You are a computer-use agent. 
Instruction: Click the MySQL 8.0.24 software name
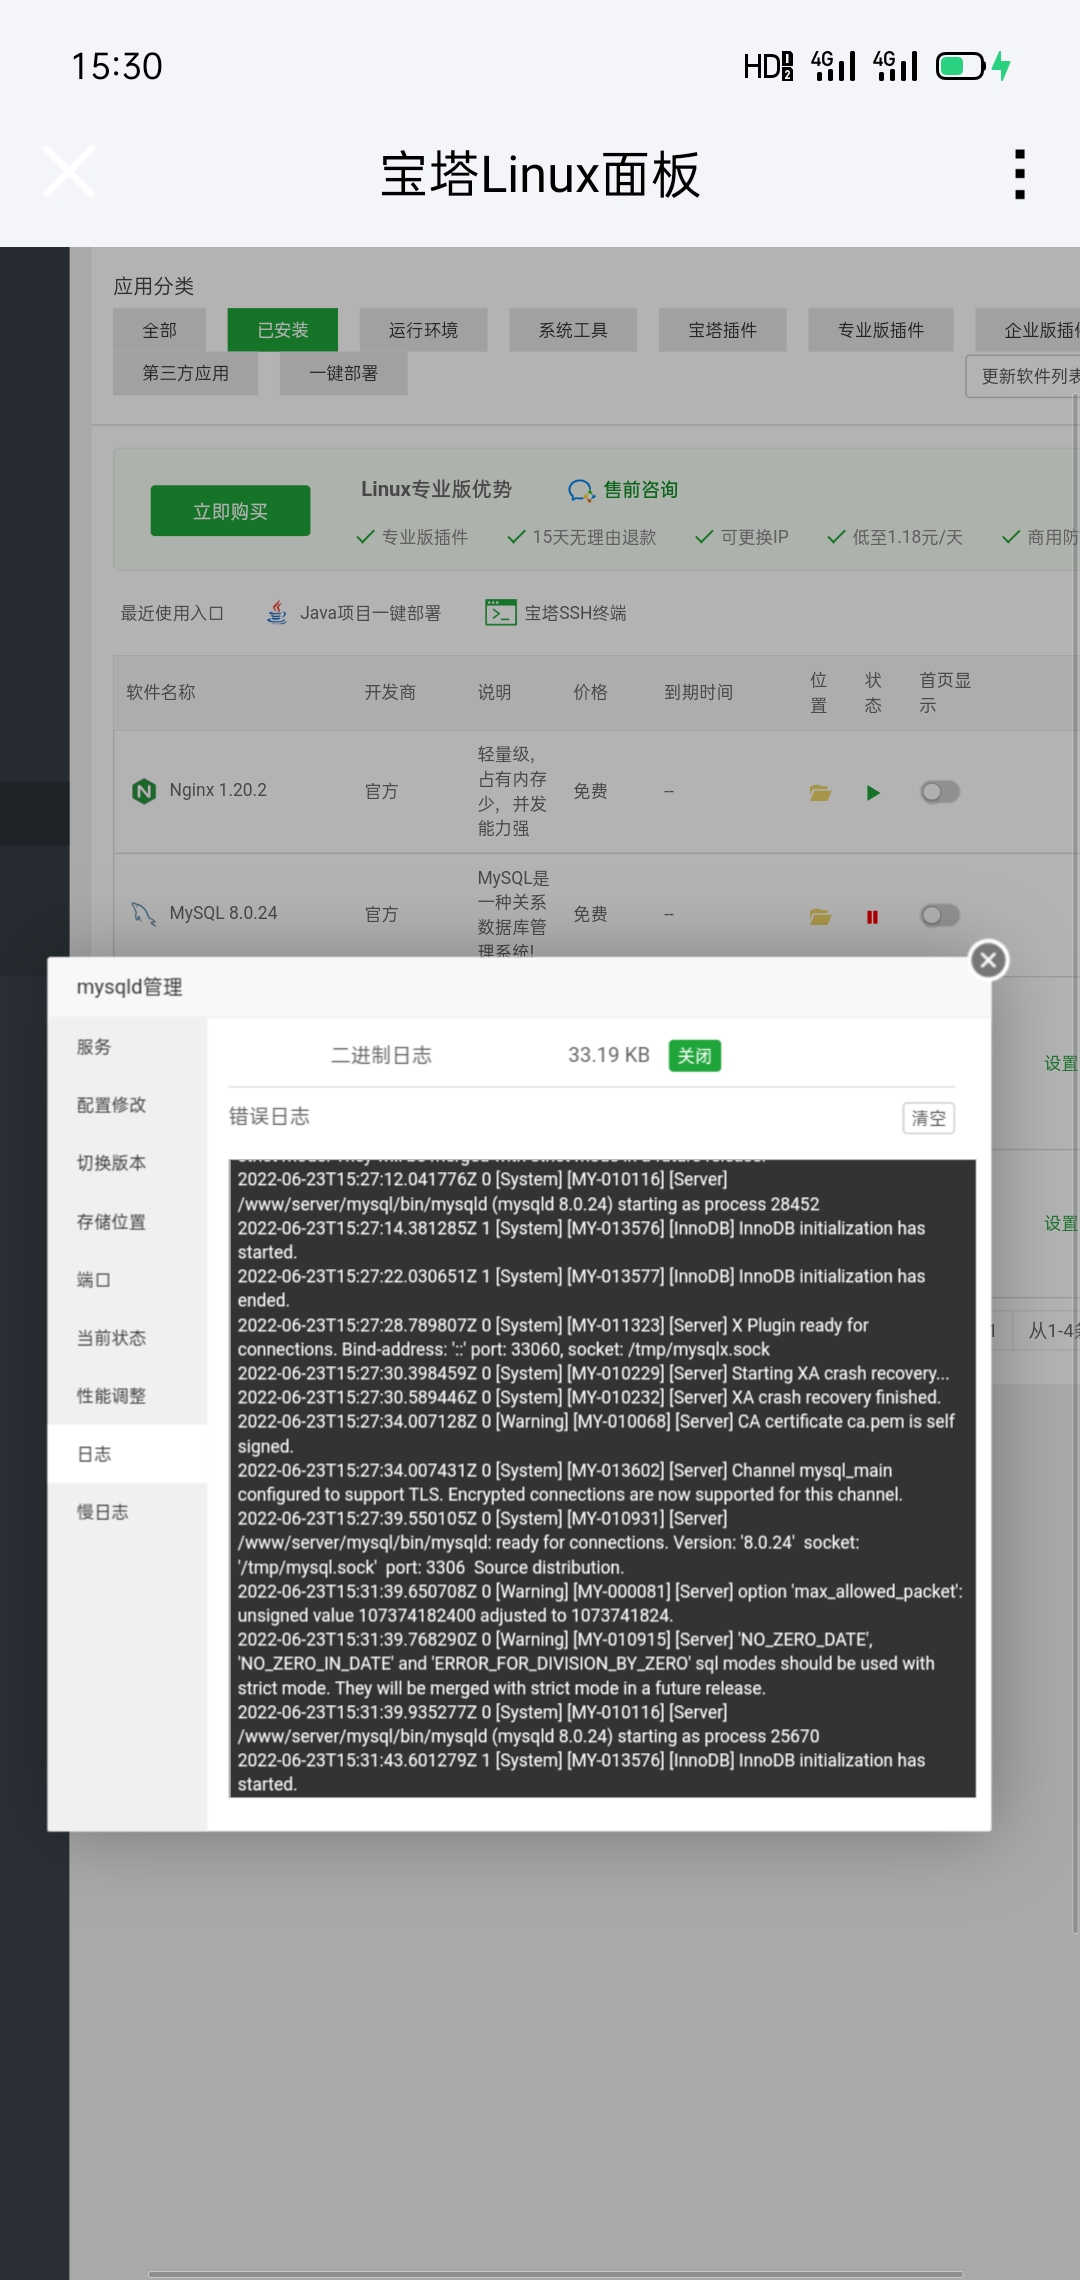pos(223,913)
